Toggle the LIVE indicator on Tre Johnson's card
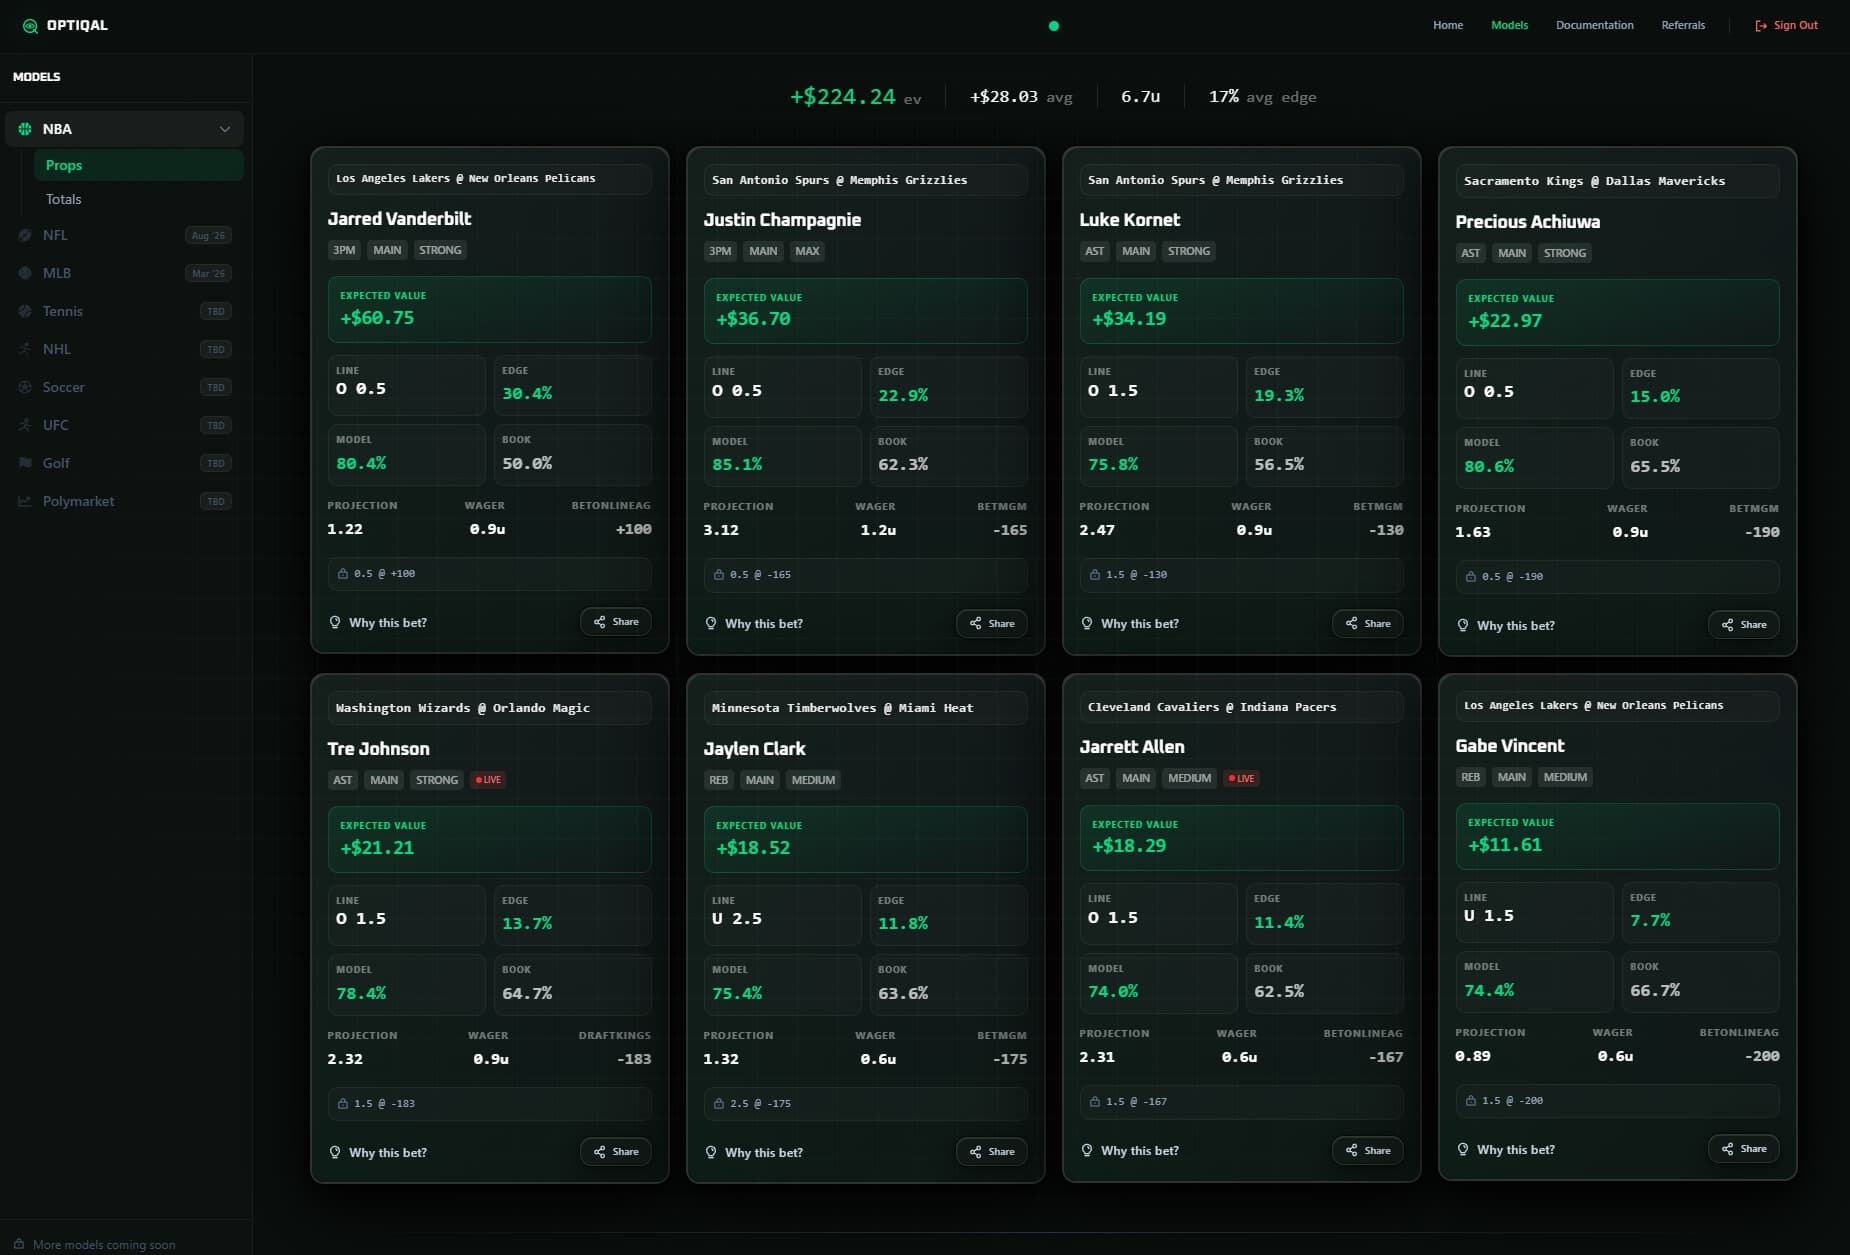 tap(488, 780)
